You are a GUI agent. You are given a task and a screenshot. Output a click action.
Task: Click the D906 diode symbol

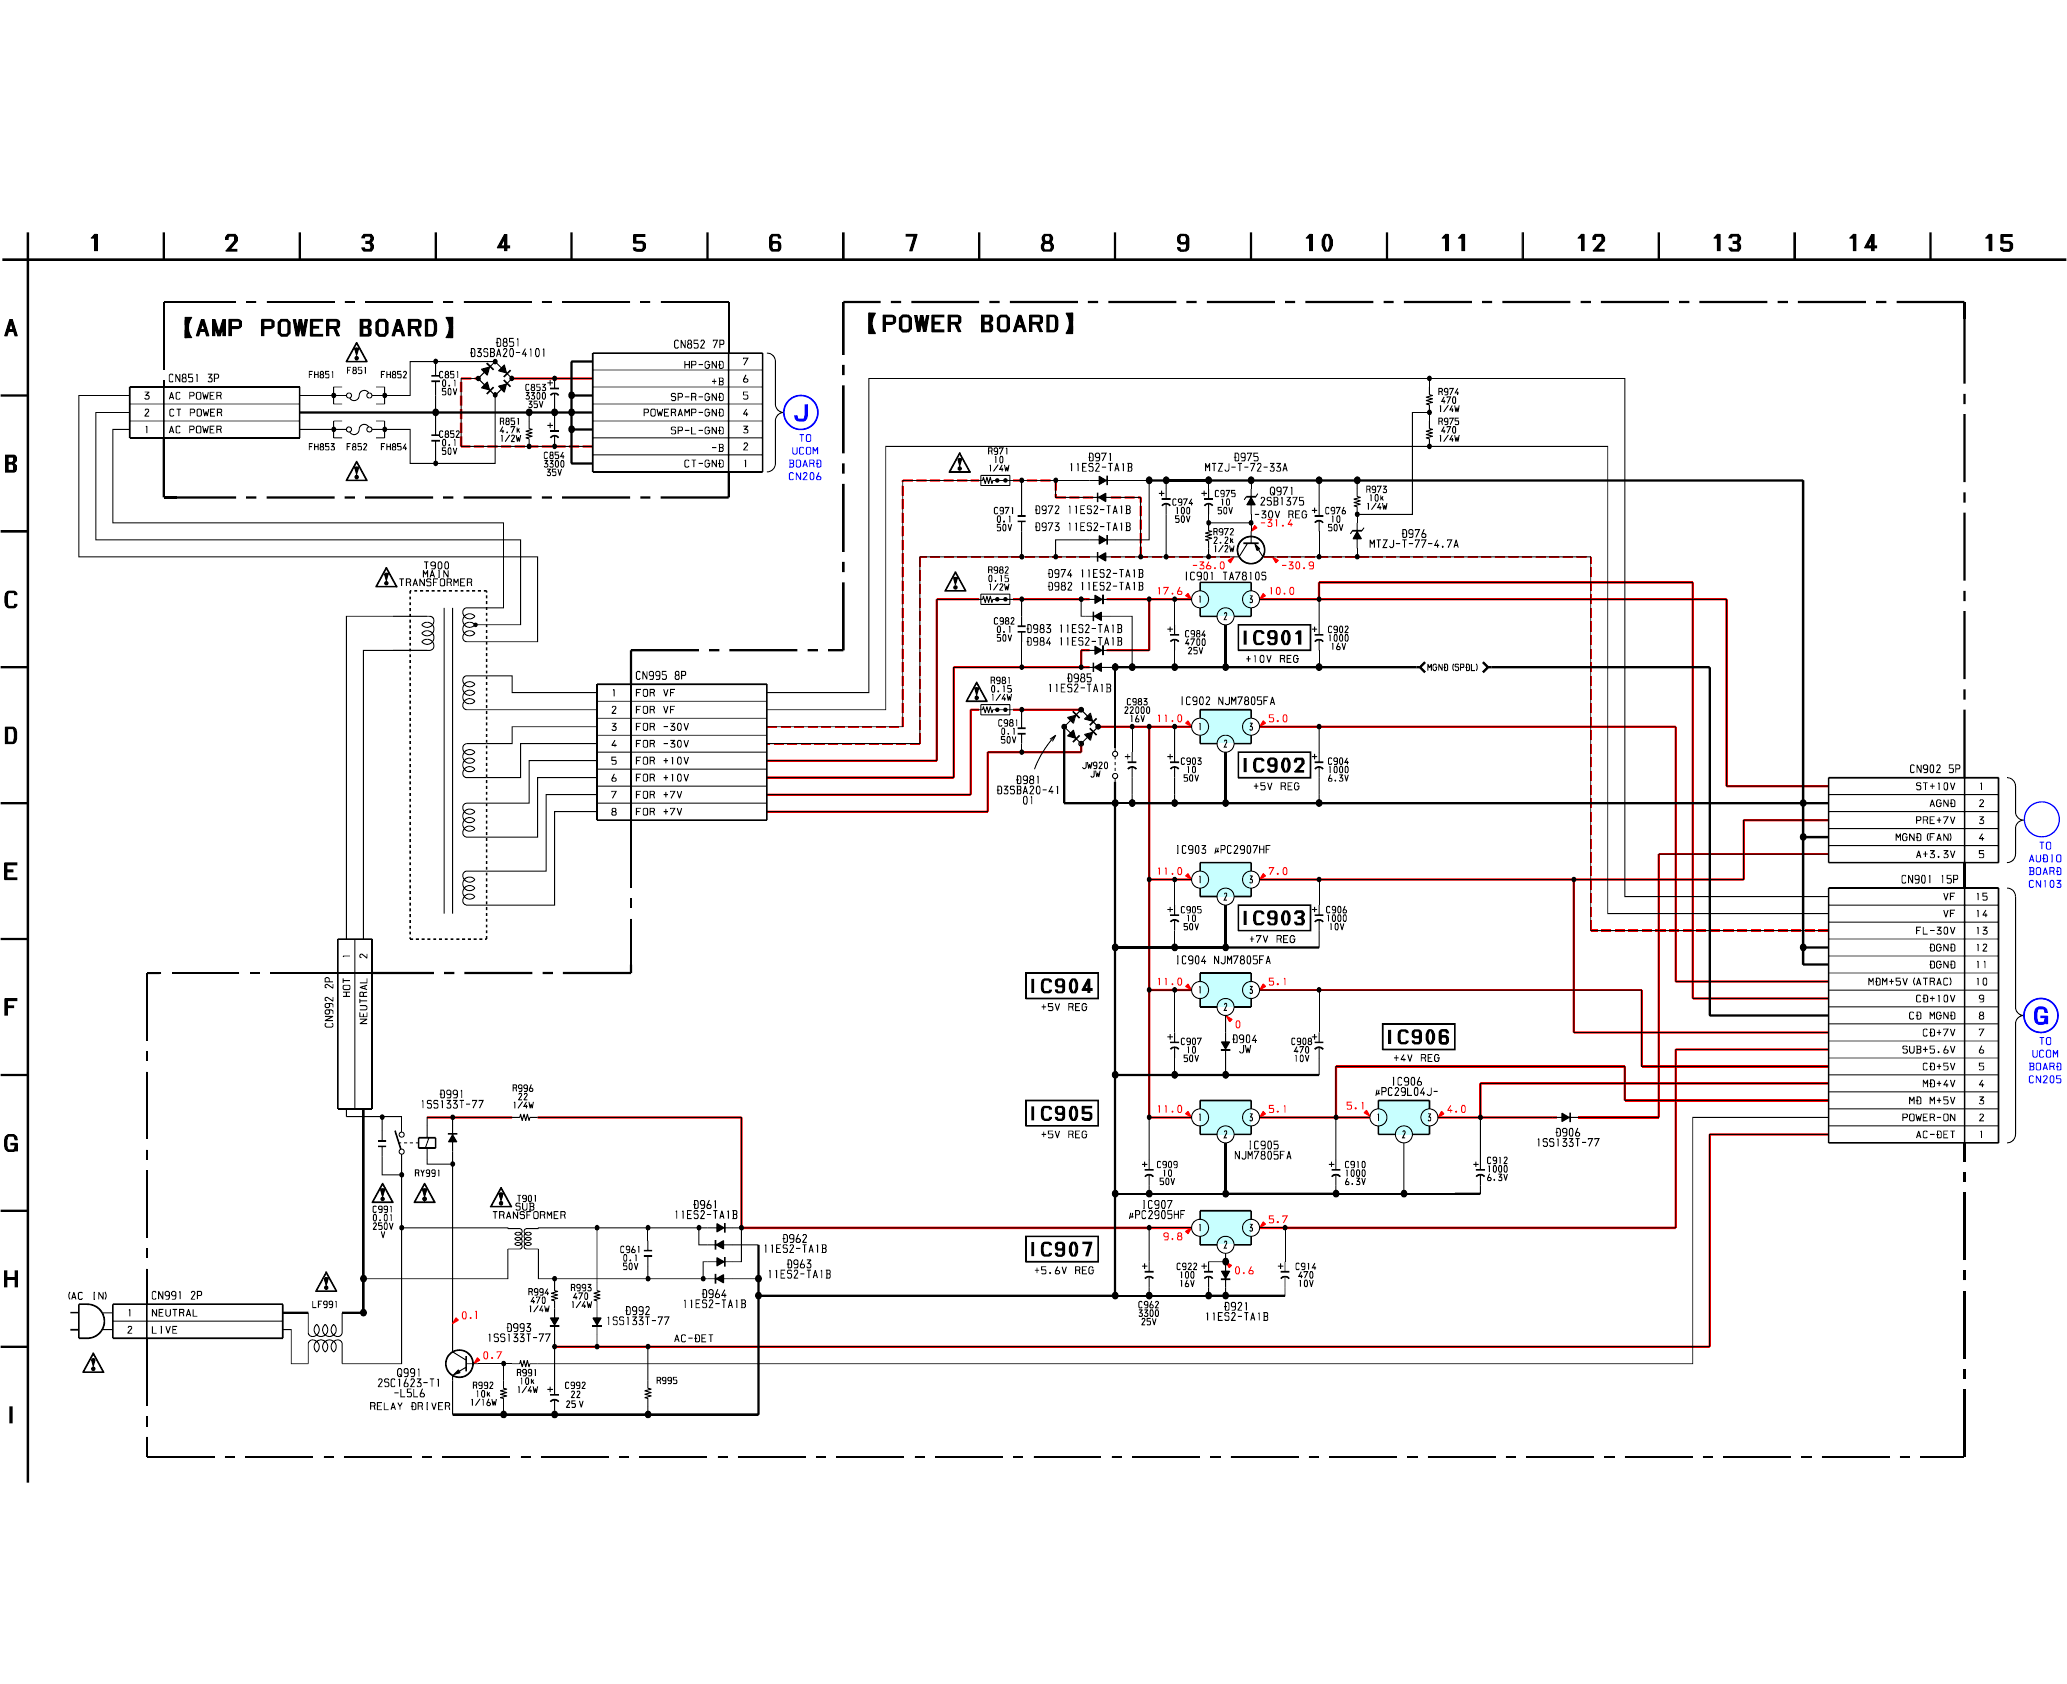pos(1566,1117)
